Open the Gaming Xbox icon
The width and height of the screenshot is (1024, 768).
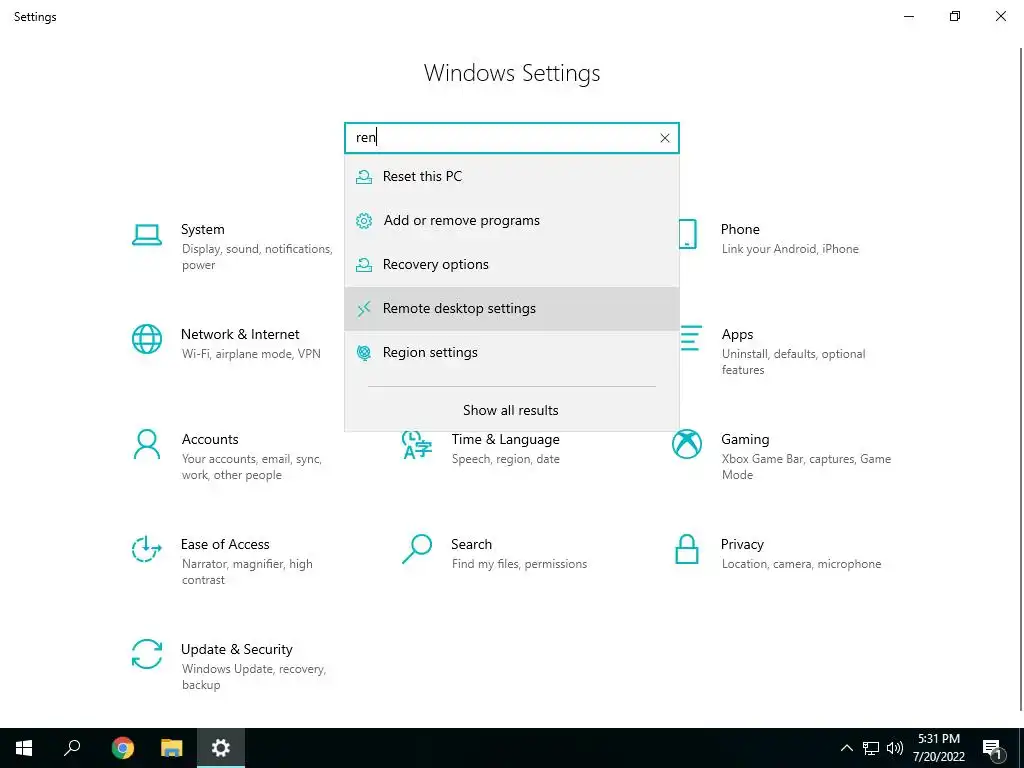pos(687,444)
